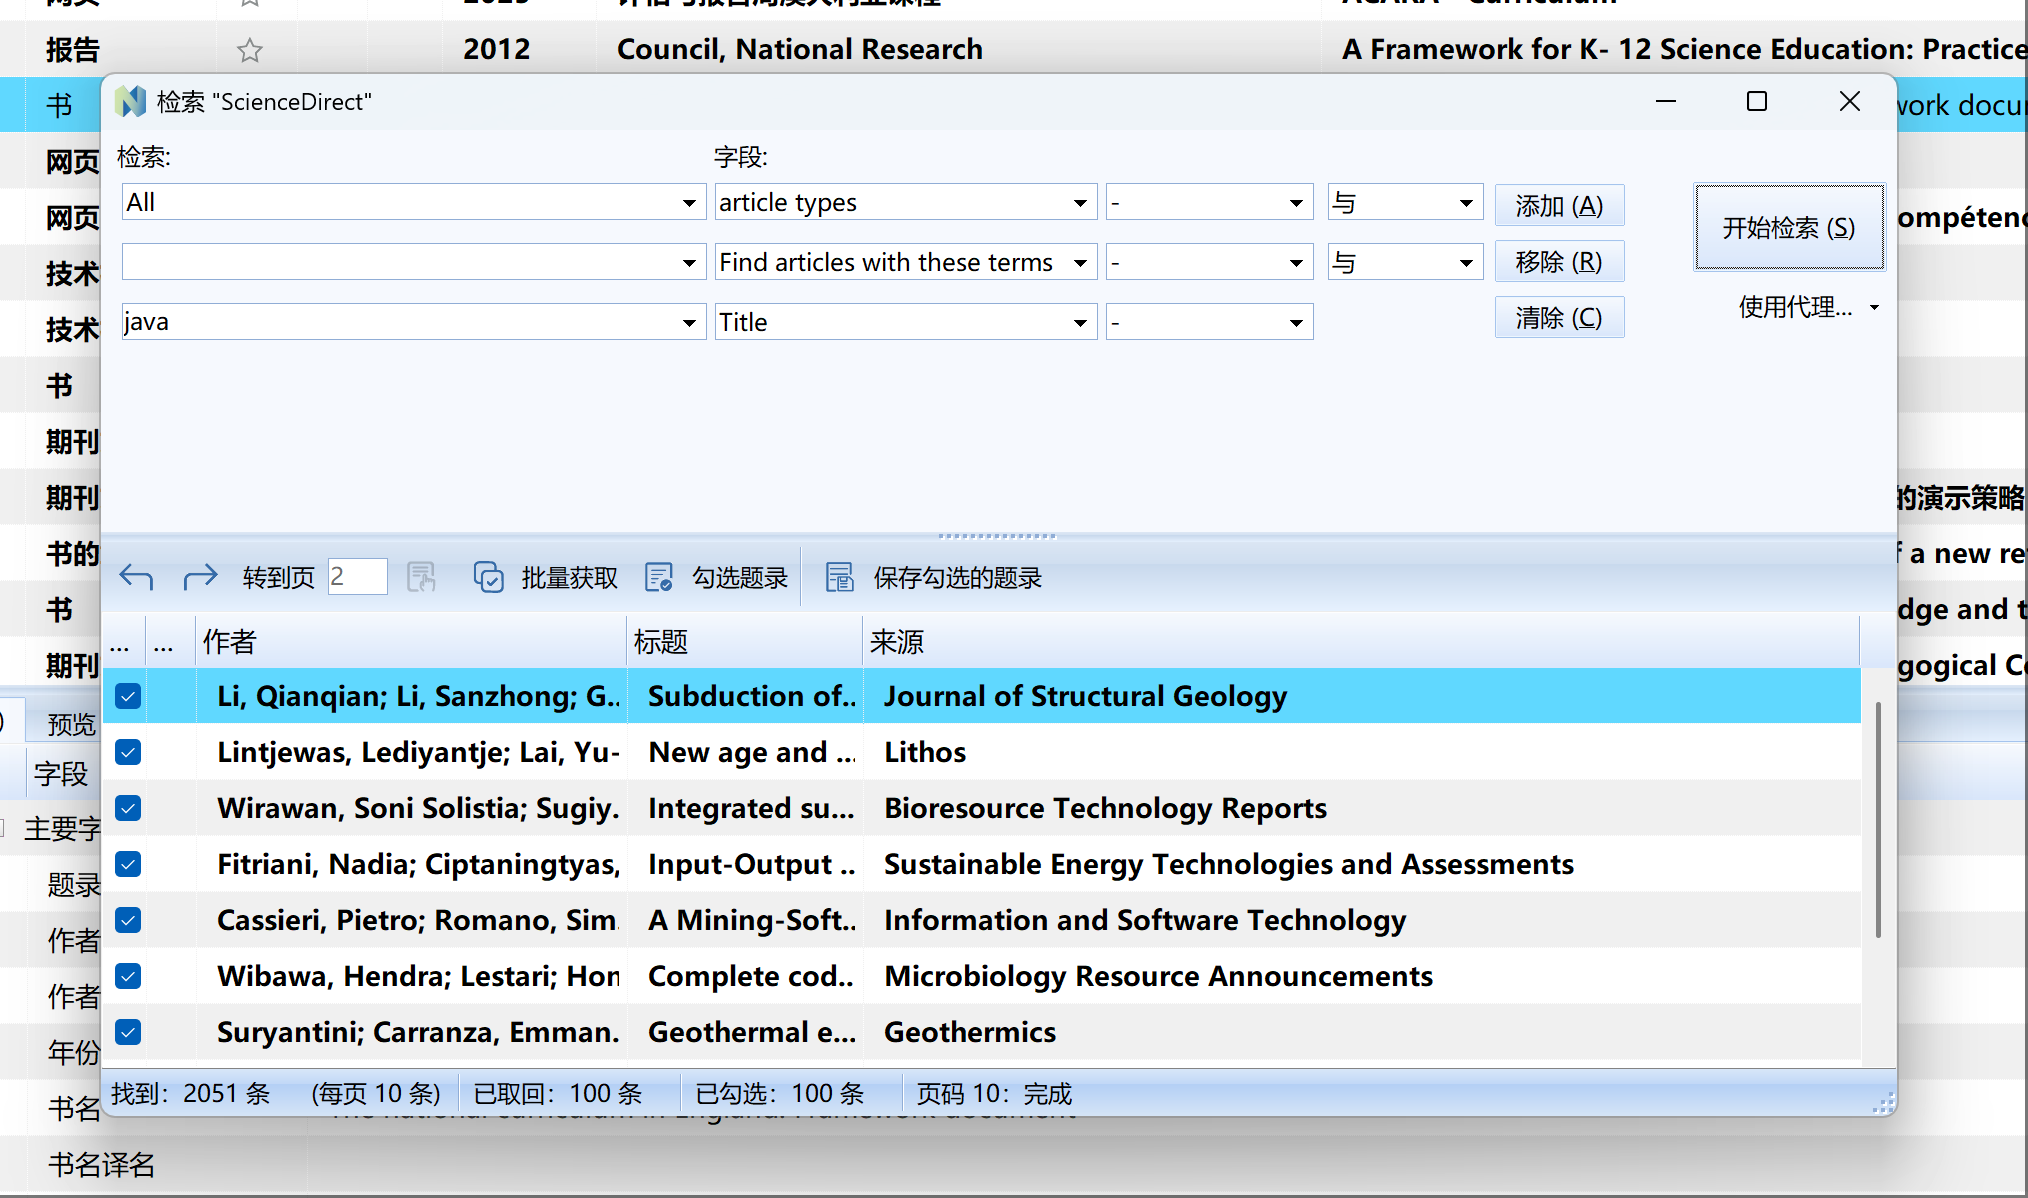This screenshot has width=2028, height=1198.
Task: Sort results by 来源 column header
Action: coord(1361,641)
